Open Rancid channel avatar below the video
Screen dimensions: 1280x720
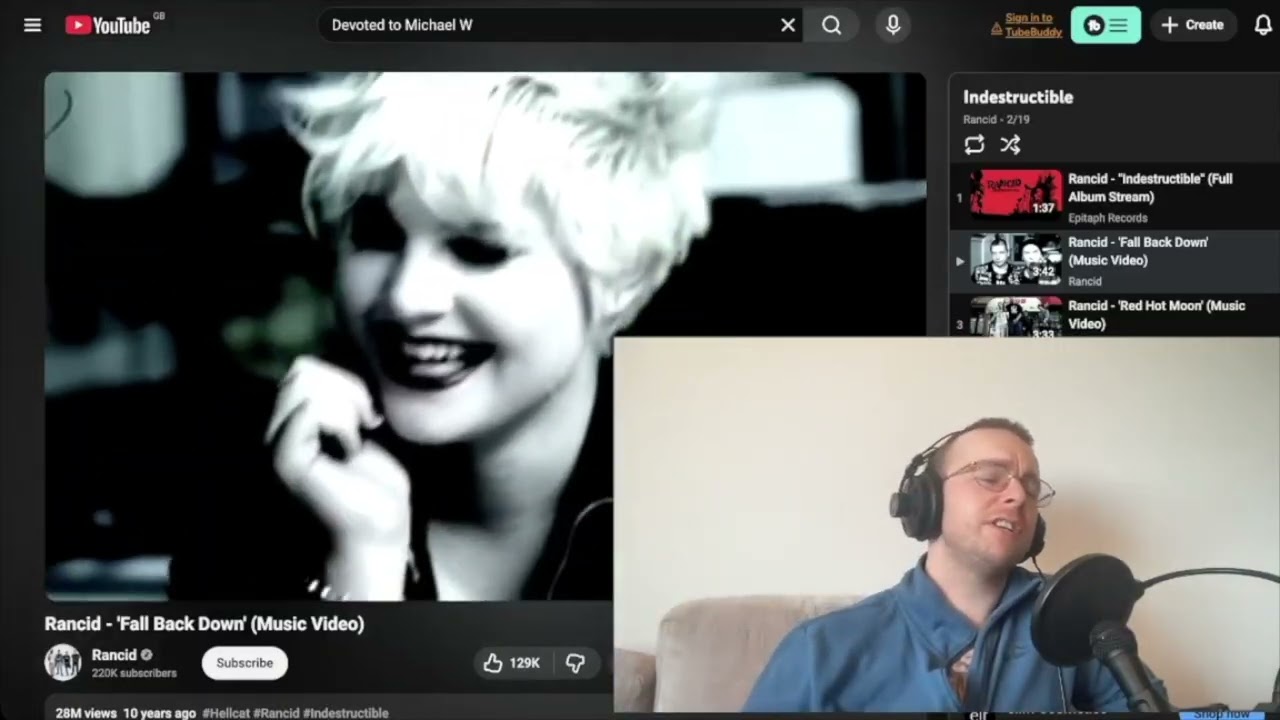63,663
